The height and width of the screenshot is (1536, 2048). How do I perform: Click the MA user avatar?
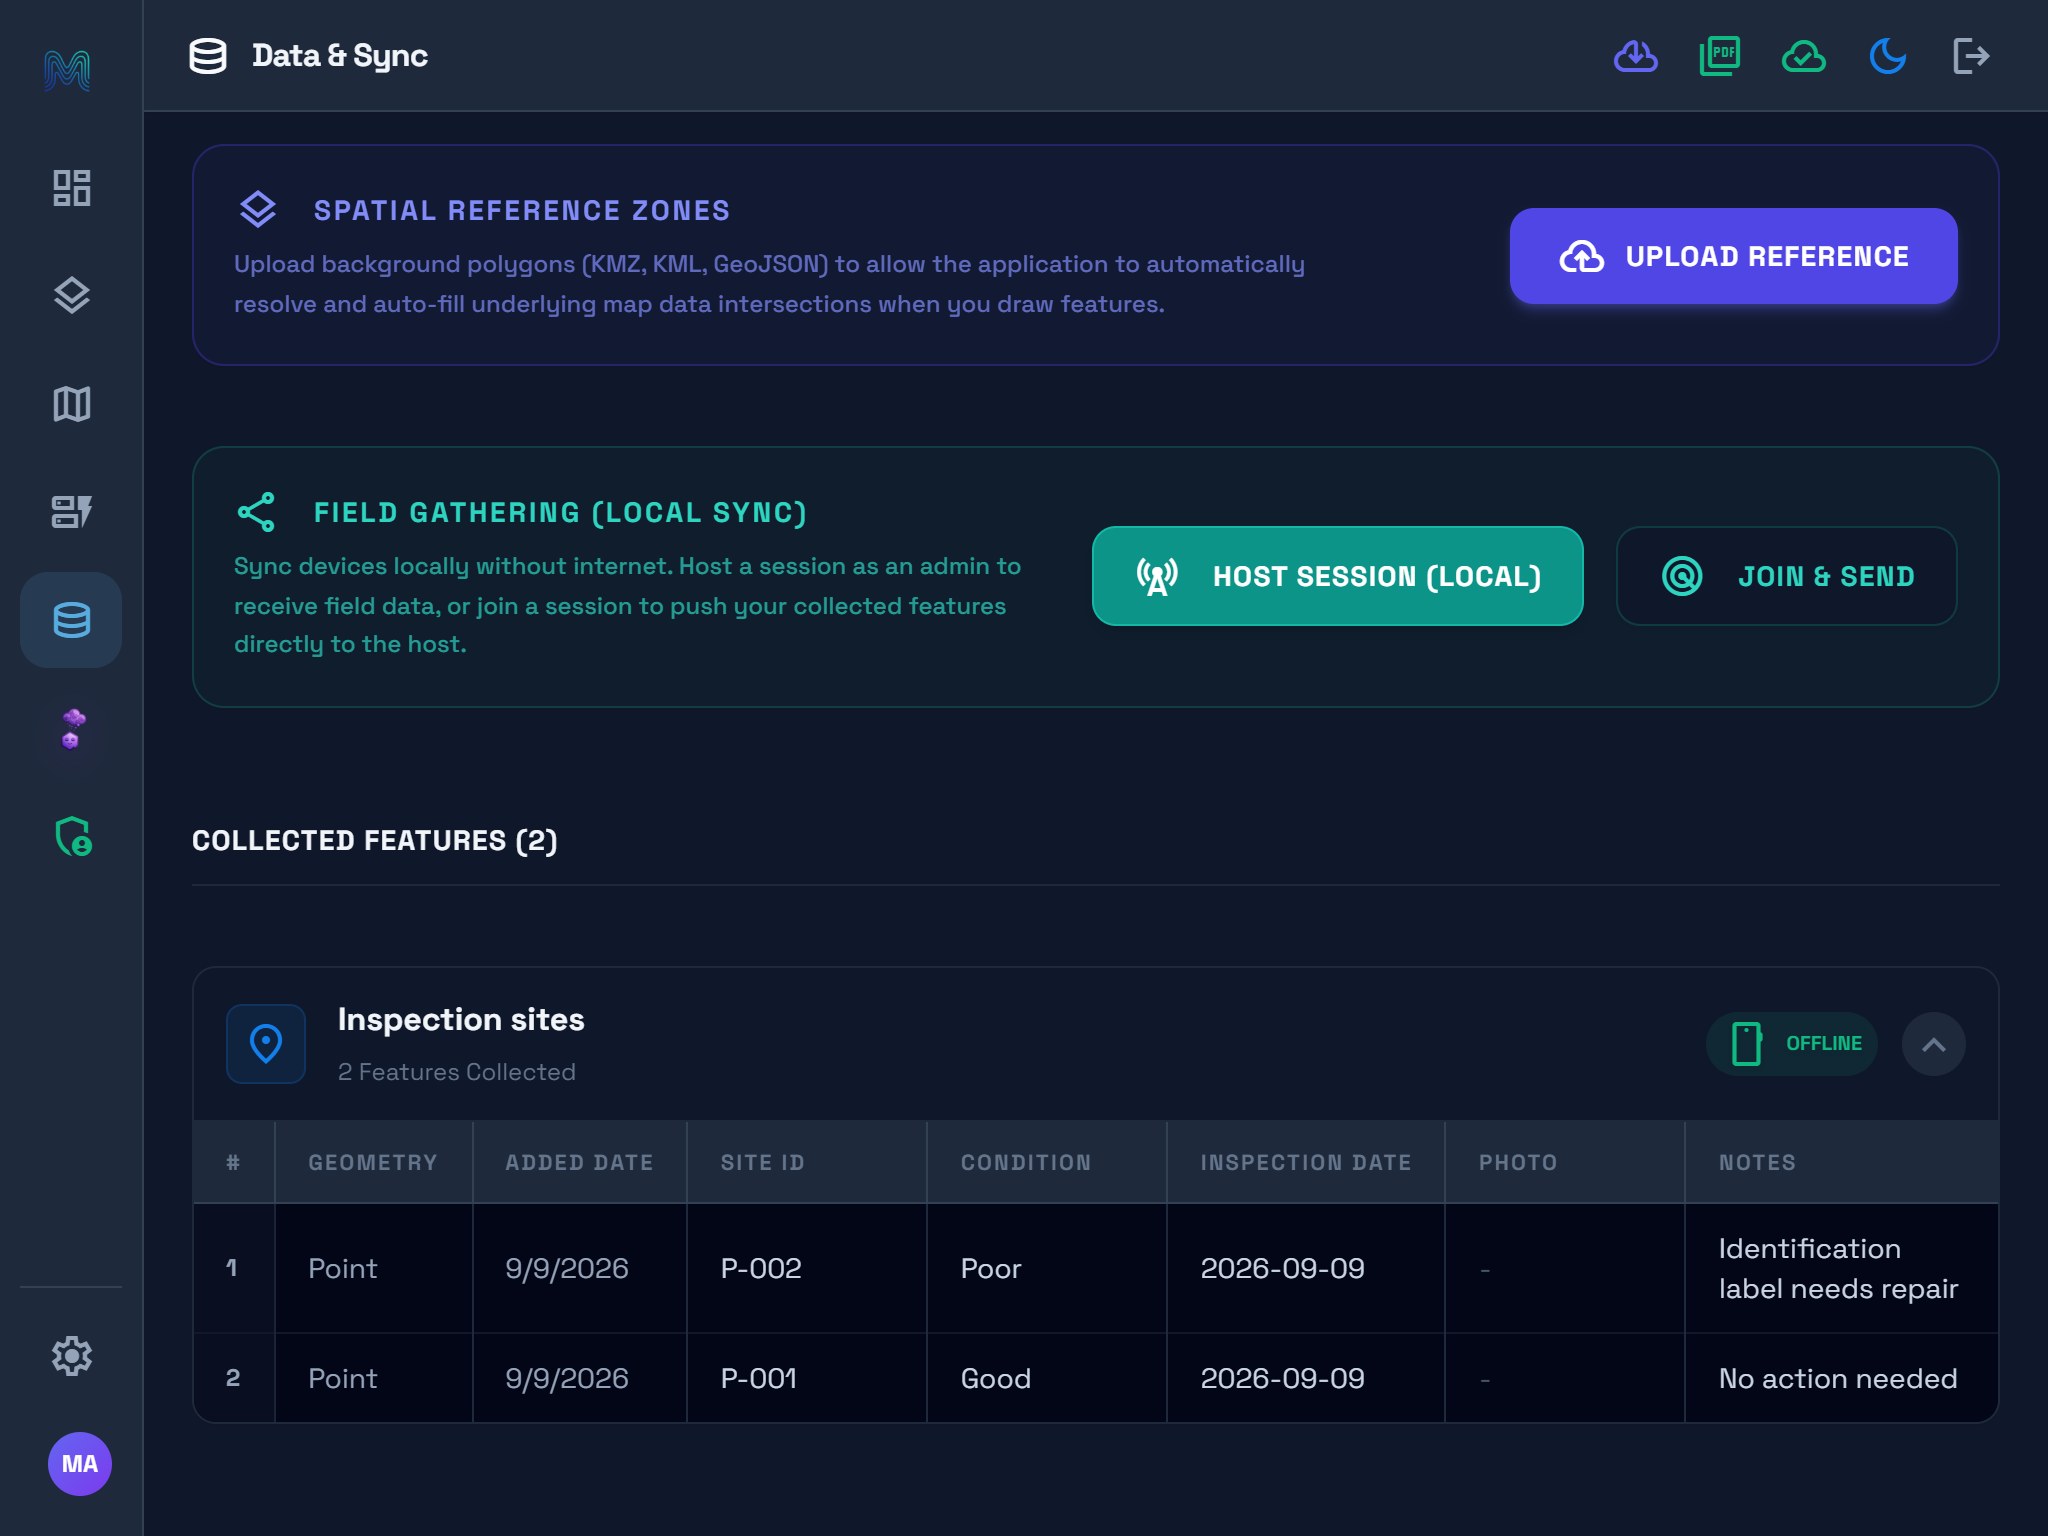point(80,1464)
